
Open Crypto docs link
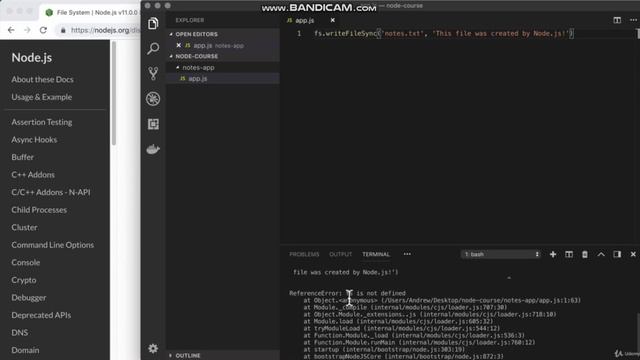click(24, 280)
